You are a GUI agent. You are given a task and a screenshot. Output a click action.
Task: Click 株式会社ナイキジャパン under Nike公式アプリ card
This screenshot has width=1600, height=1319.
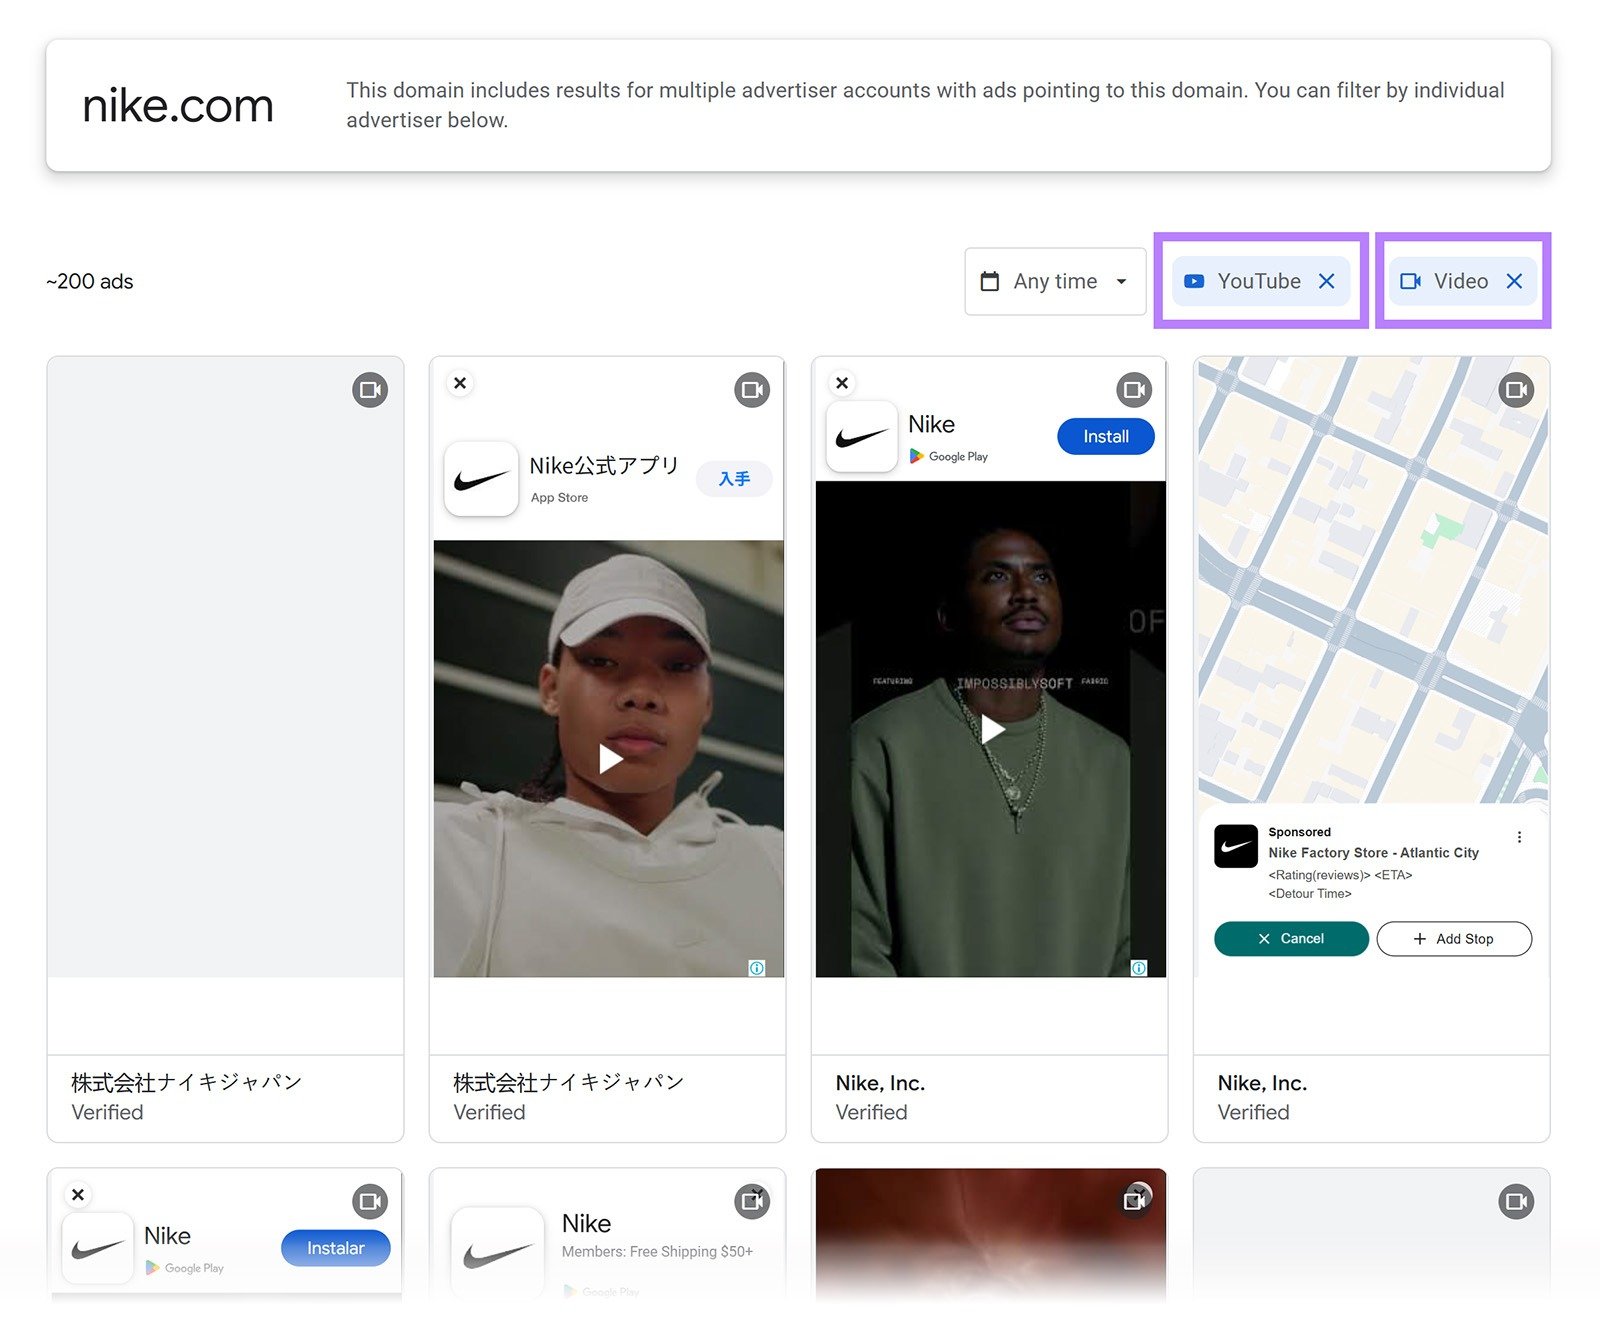tap(568, 1082)
